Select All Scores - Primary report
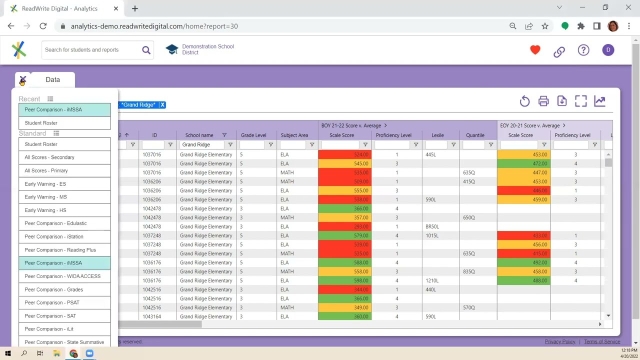Viewport: 640px width, 360px height. coord(64,171)
